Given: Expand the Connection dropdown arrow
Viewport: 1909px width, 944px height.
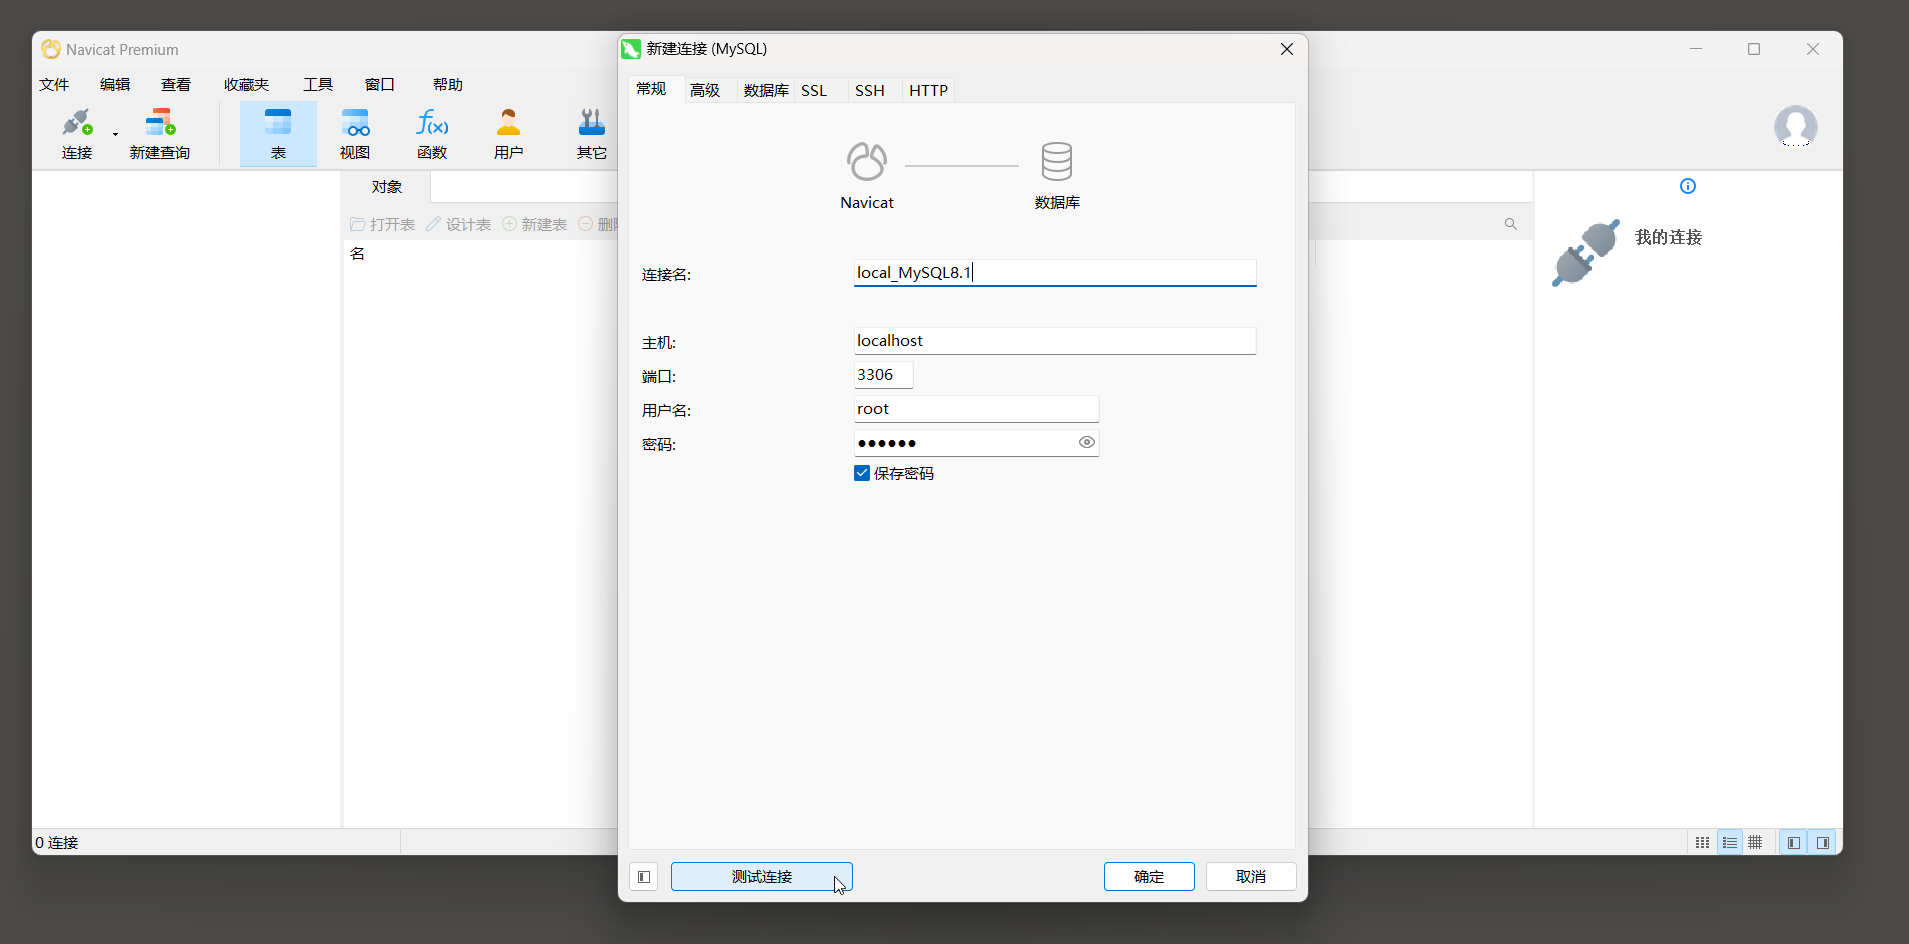Looking at the screenshot, I should [x=116, y=134].
